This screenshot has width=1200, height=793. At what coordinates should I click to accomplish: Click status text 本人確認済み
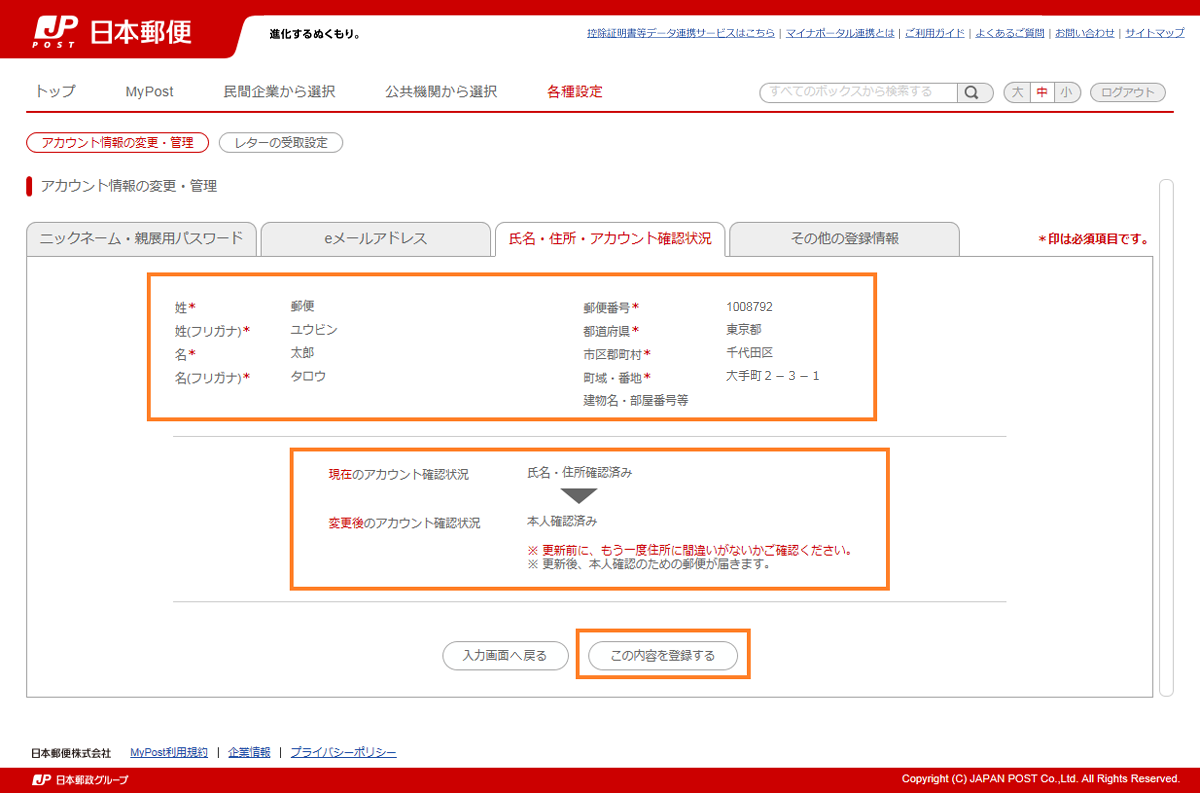pos(562,521)
